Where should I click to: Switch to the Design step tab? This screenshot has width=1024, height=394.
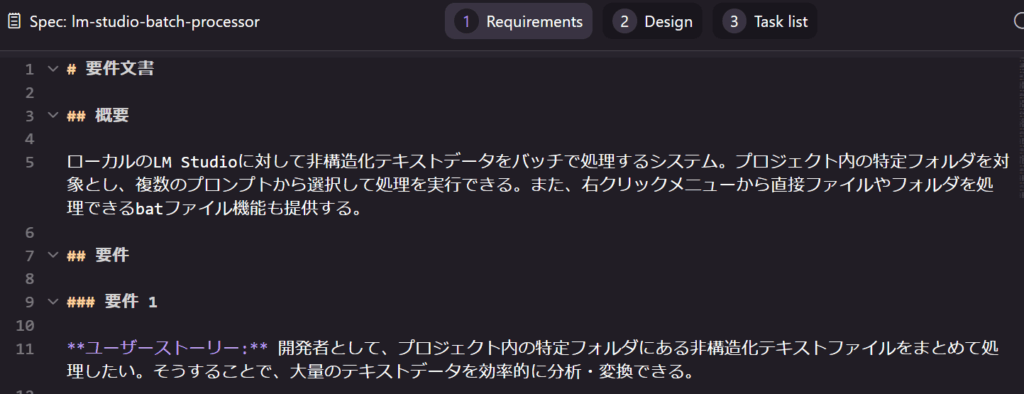point(652,22)
